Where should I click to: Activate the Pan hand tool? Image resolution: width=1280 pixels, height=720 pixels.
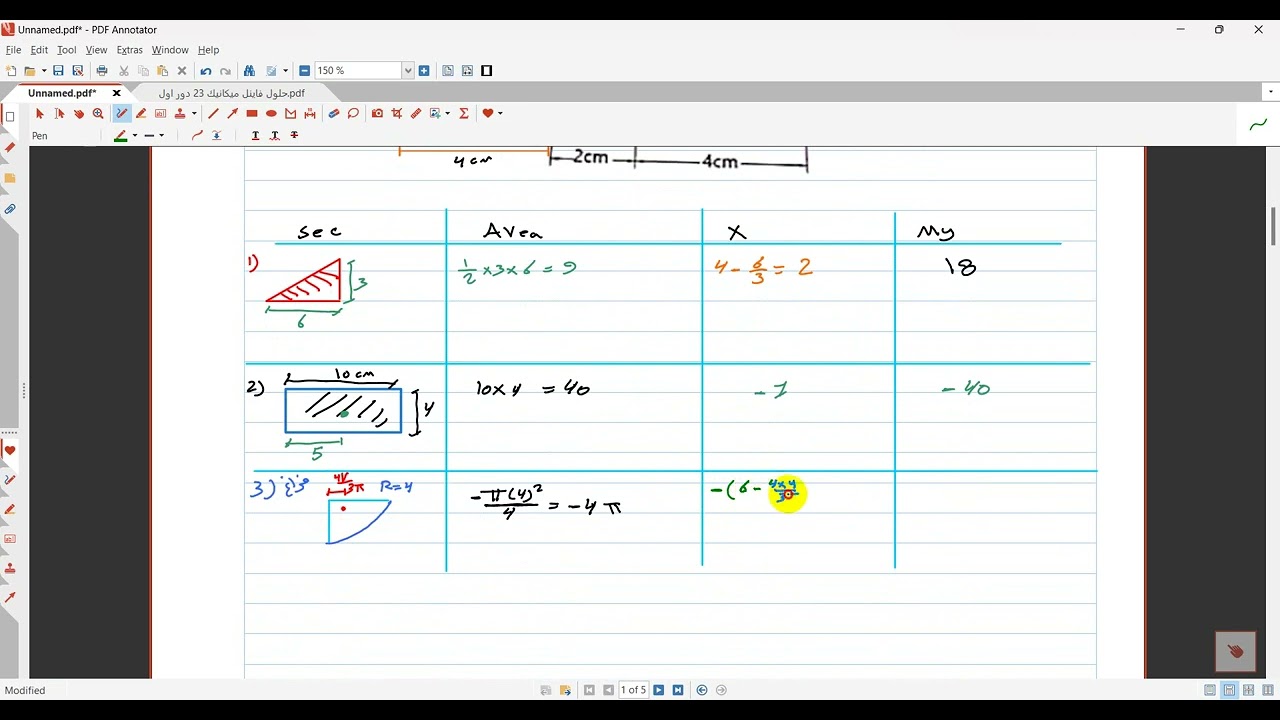click(x=79, y=113)
